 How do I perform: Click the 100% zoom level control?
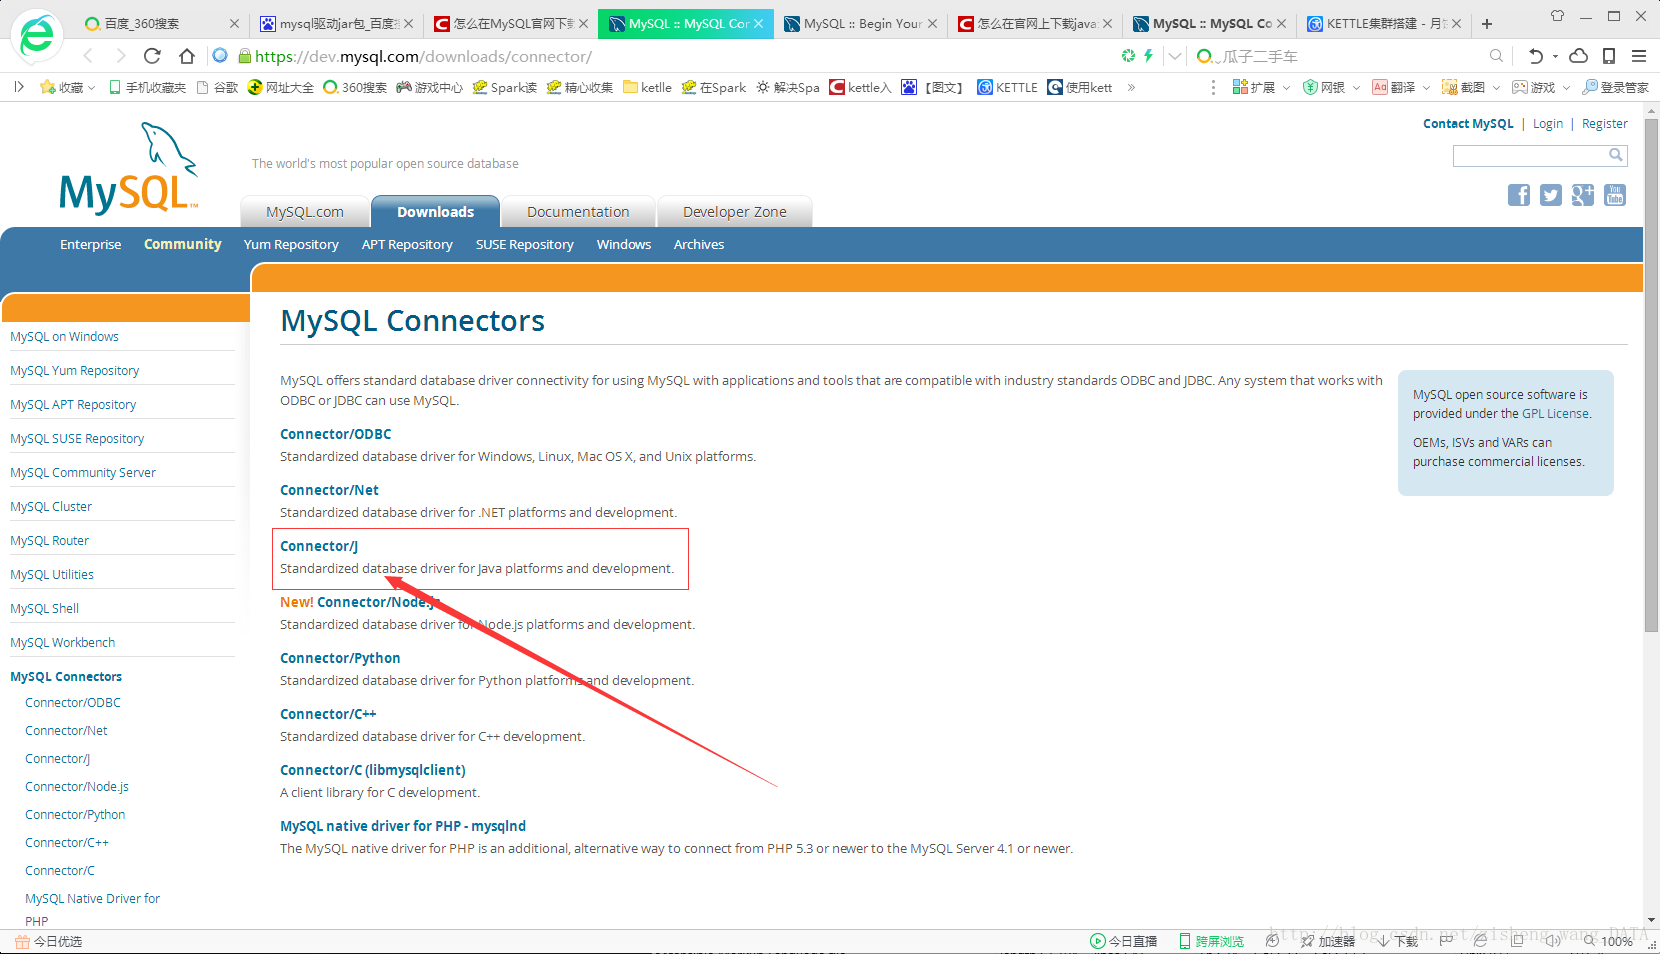[x=1608, y=941]
